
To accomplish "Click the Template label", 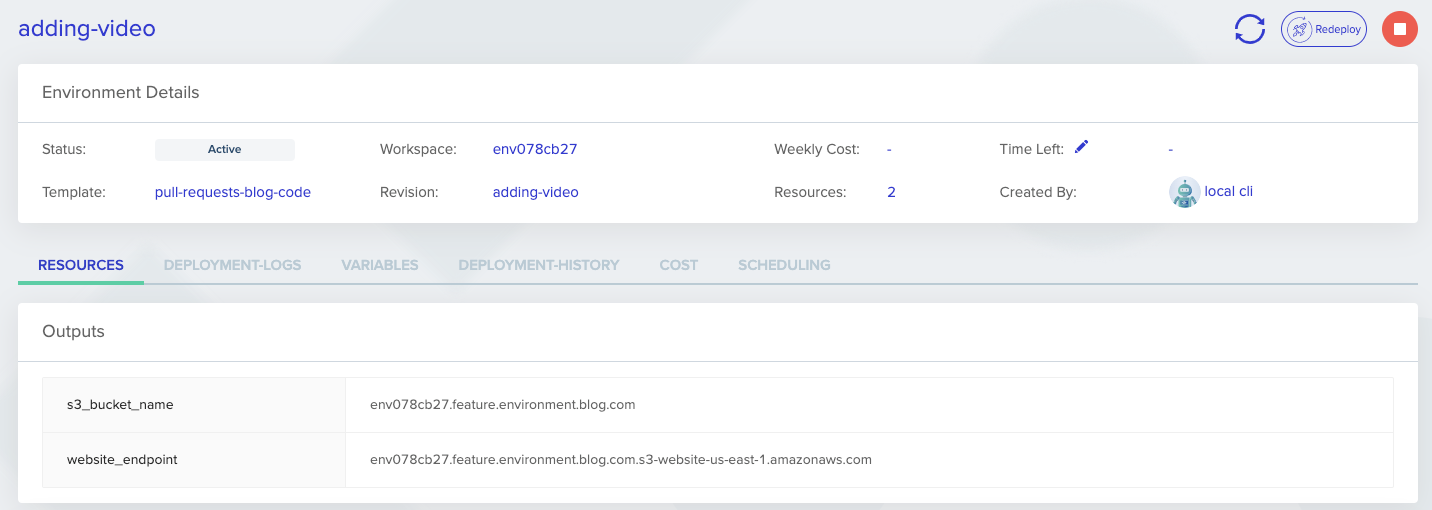I will click(74, 192).
